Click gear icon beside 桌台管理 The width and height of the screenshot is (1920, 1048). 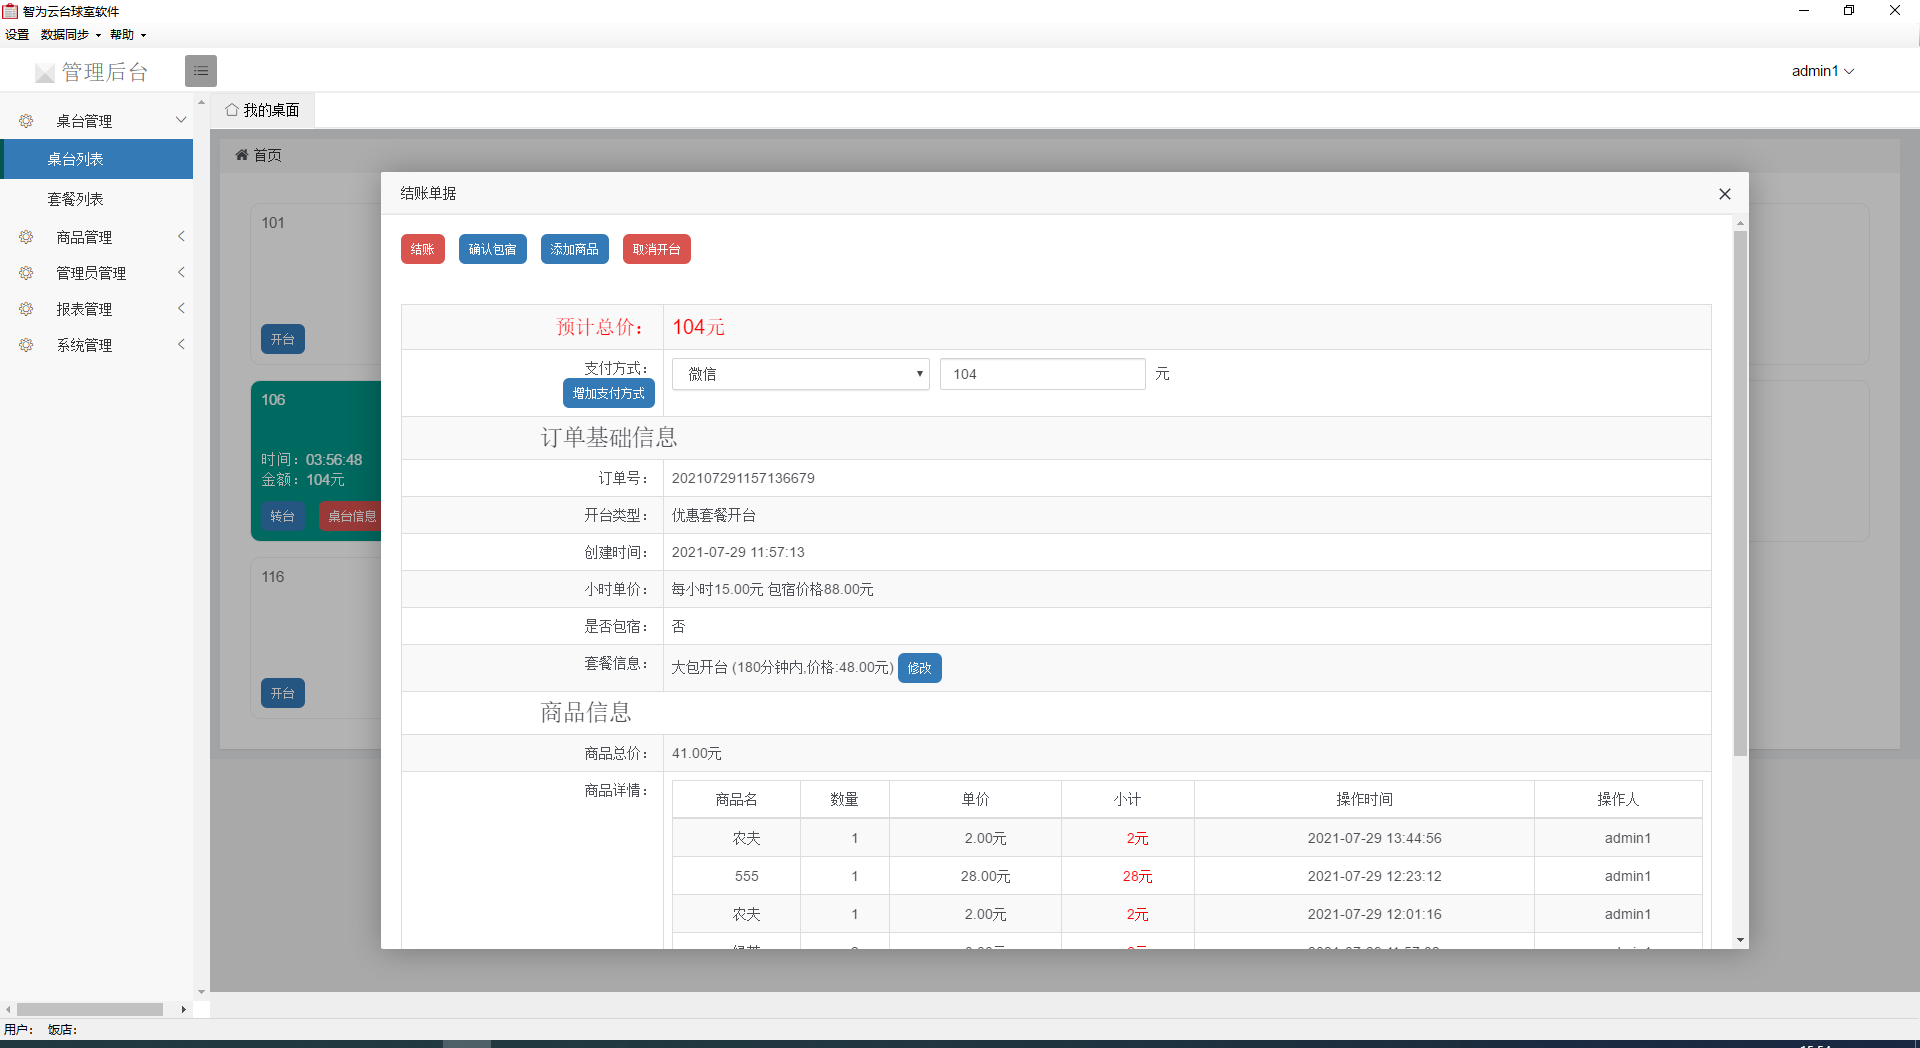[x=26, y=121]
